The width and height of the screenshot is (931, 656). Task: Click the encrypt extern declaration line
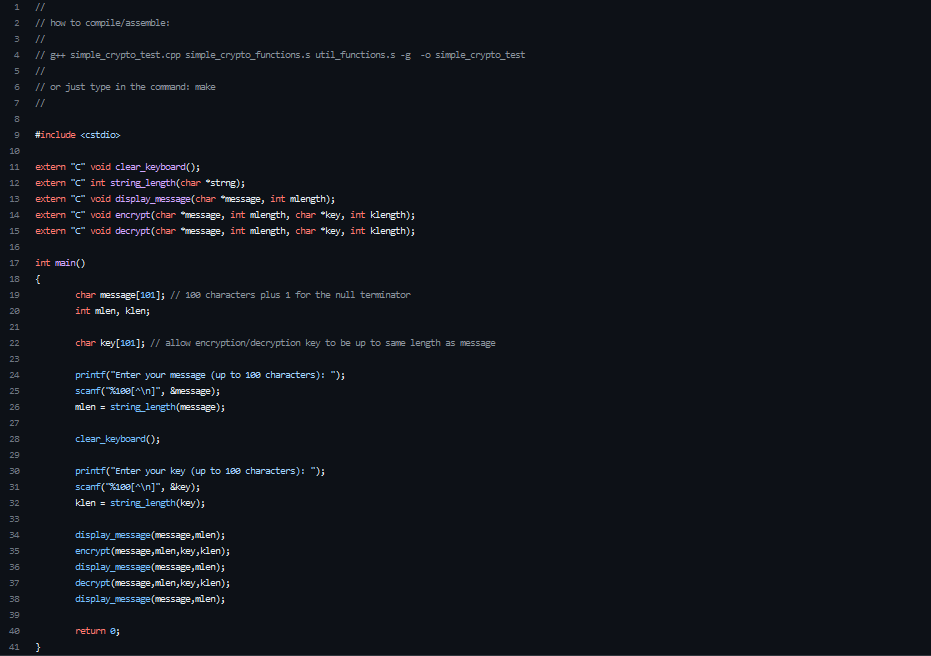pos(200,214)
